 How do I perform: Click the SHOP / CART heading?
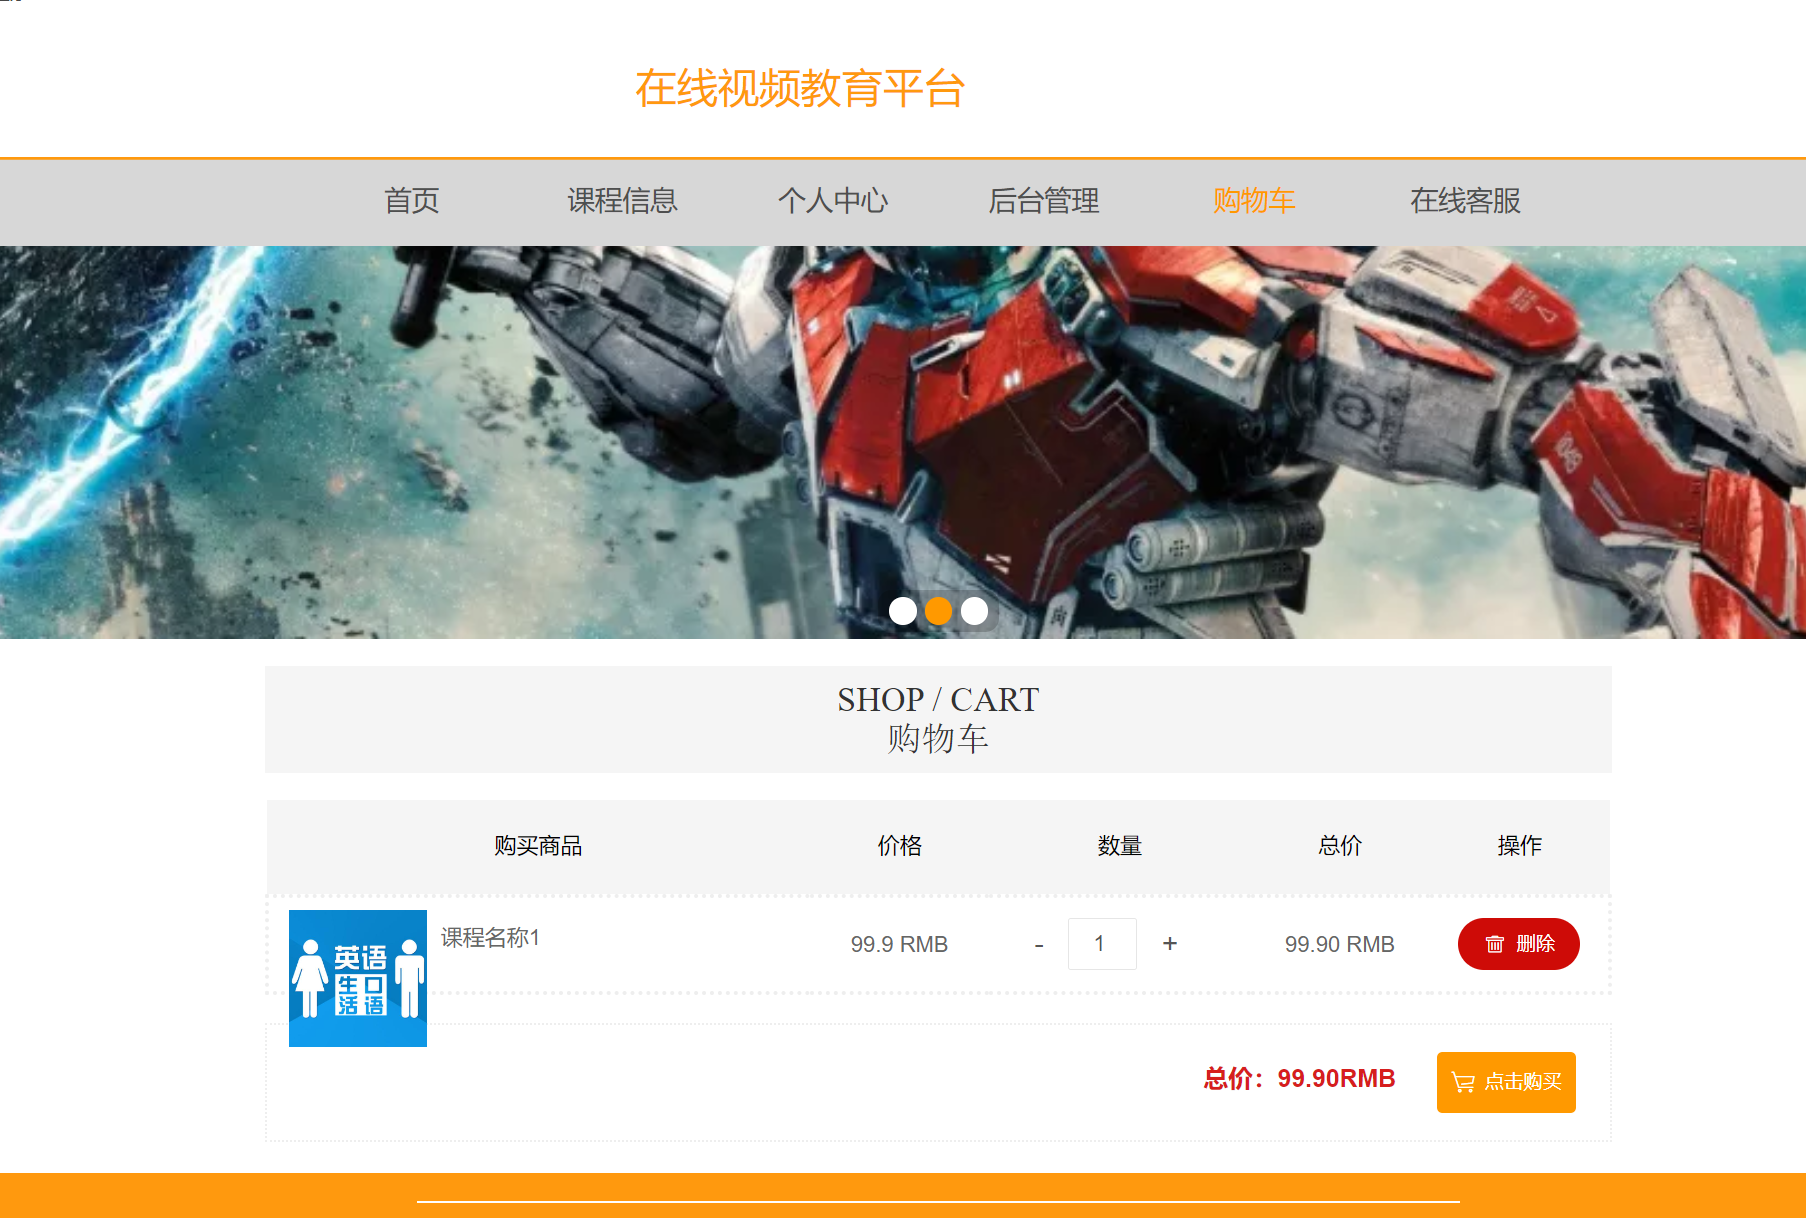938,700
